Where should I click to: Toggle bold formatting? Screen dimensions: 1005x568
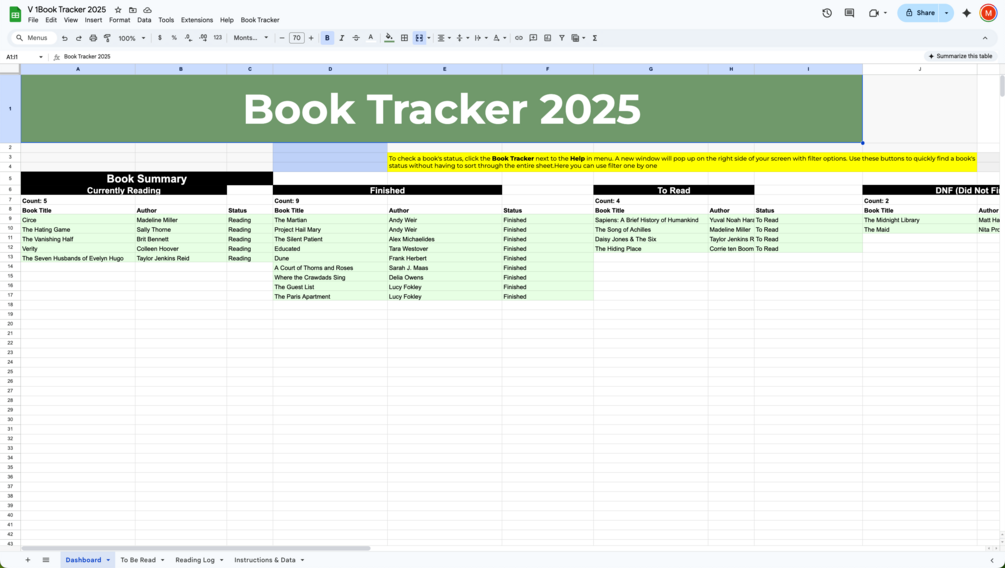click(x=327, y=38)
